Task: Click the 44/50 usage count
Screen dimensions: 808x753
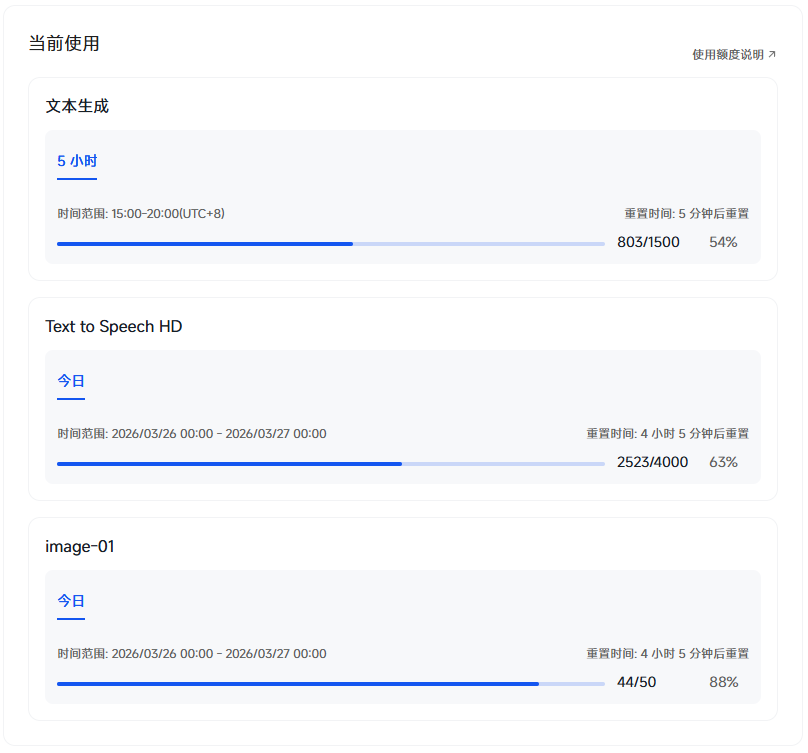Action: pyautogui.click(x=636, y=682)
